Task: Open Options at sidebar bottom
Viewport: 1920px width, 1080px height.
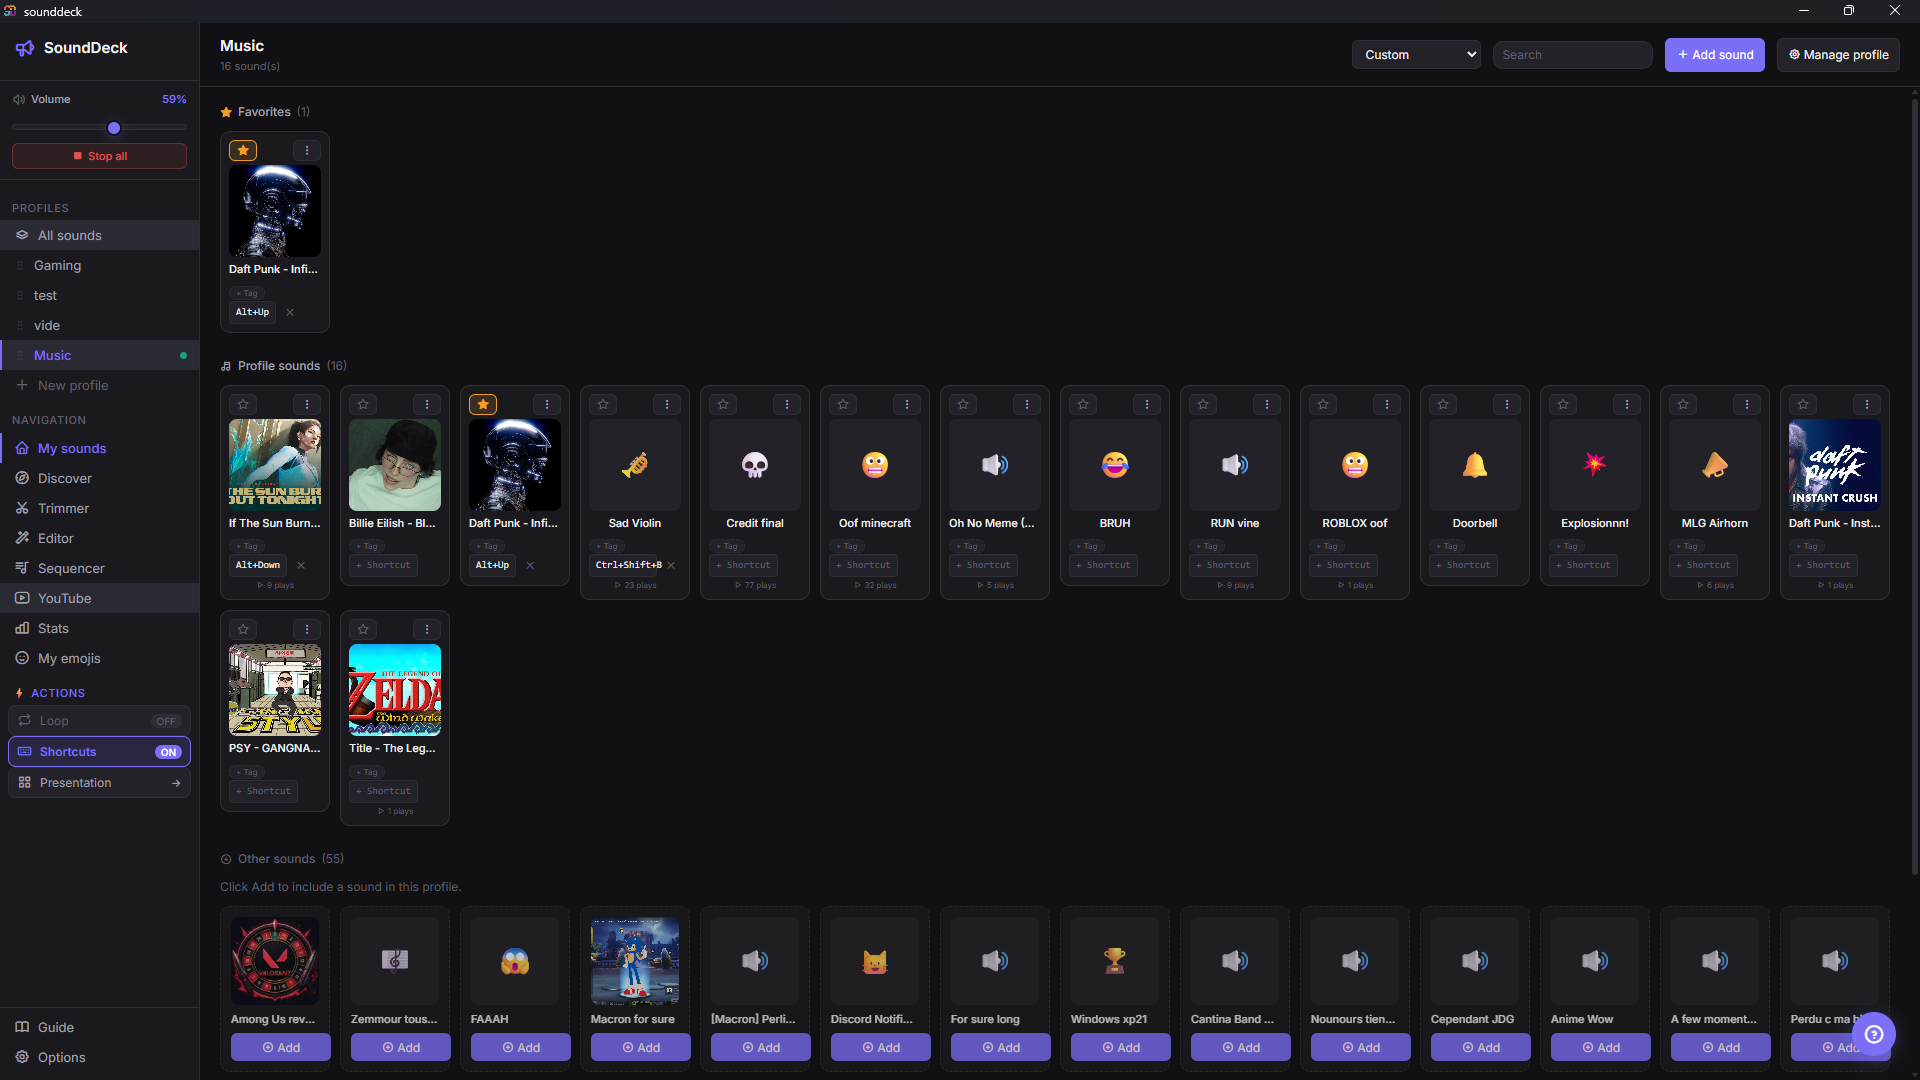Action: pos(99,1057)
